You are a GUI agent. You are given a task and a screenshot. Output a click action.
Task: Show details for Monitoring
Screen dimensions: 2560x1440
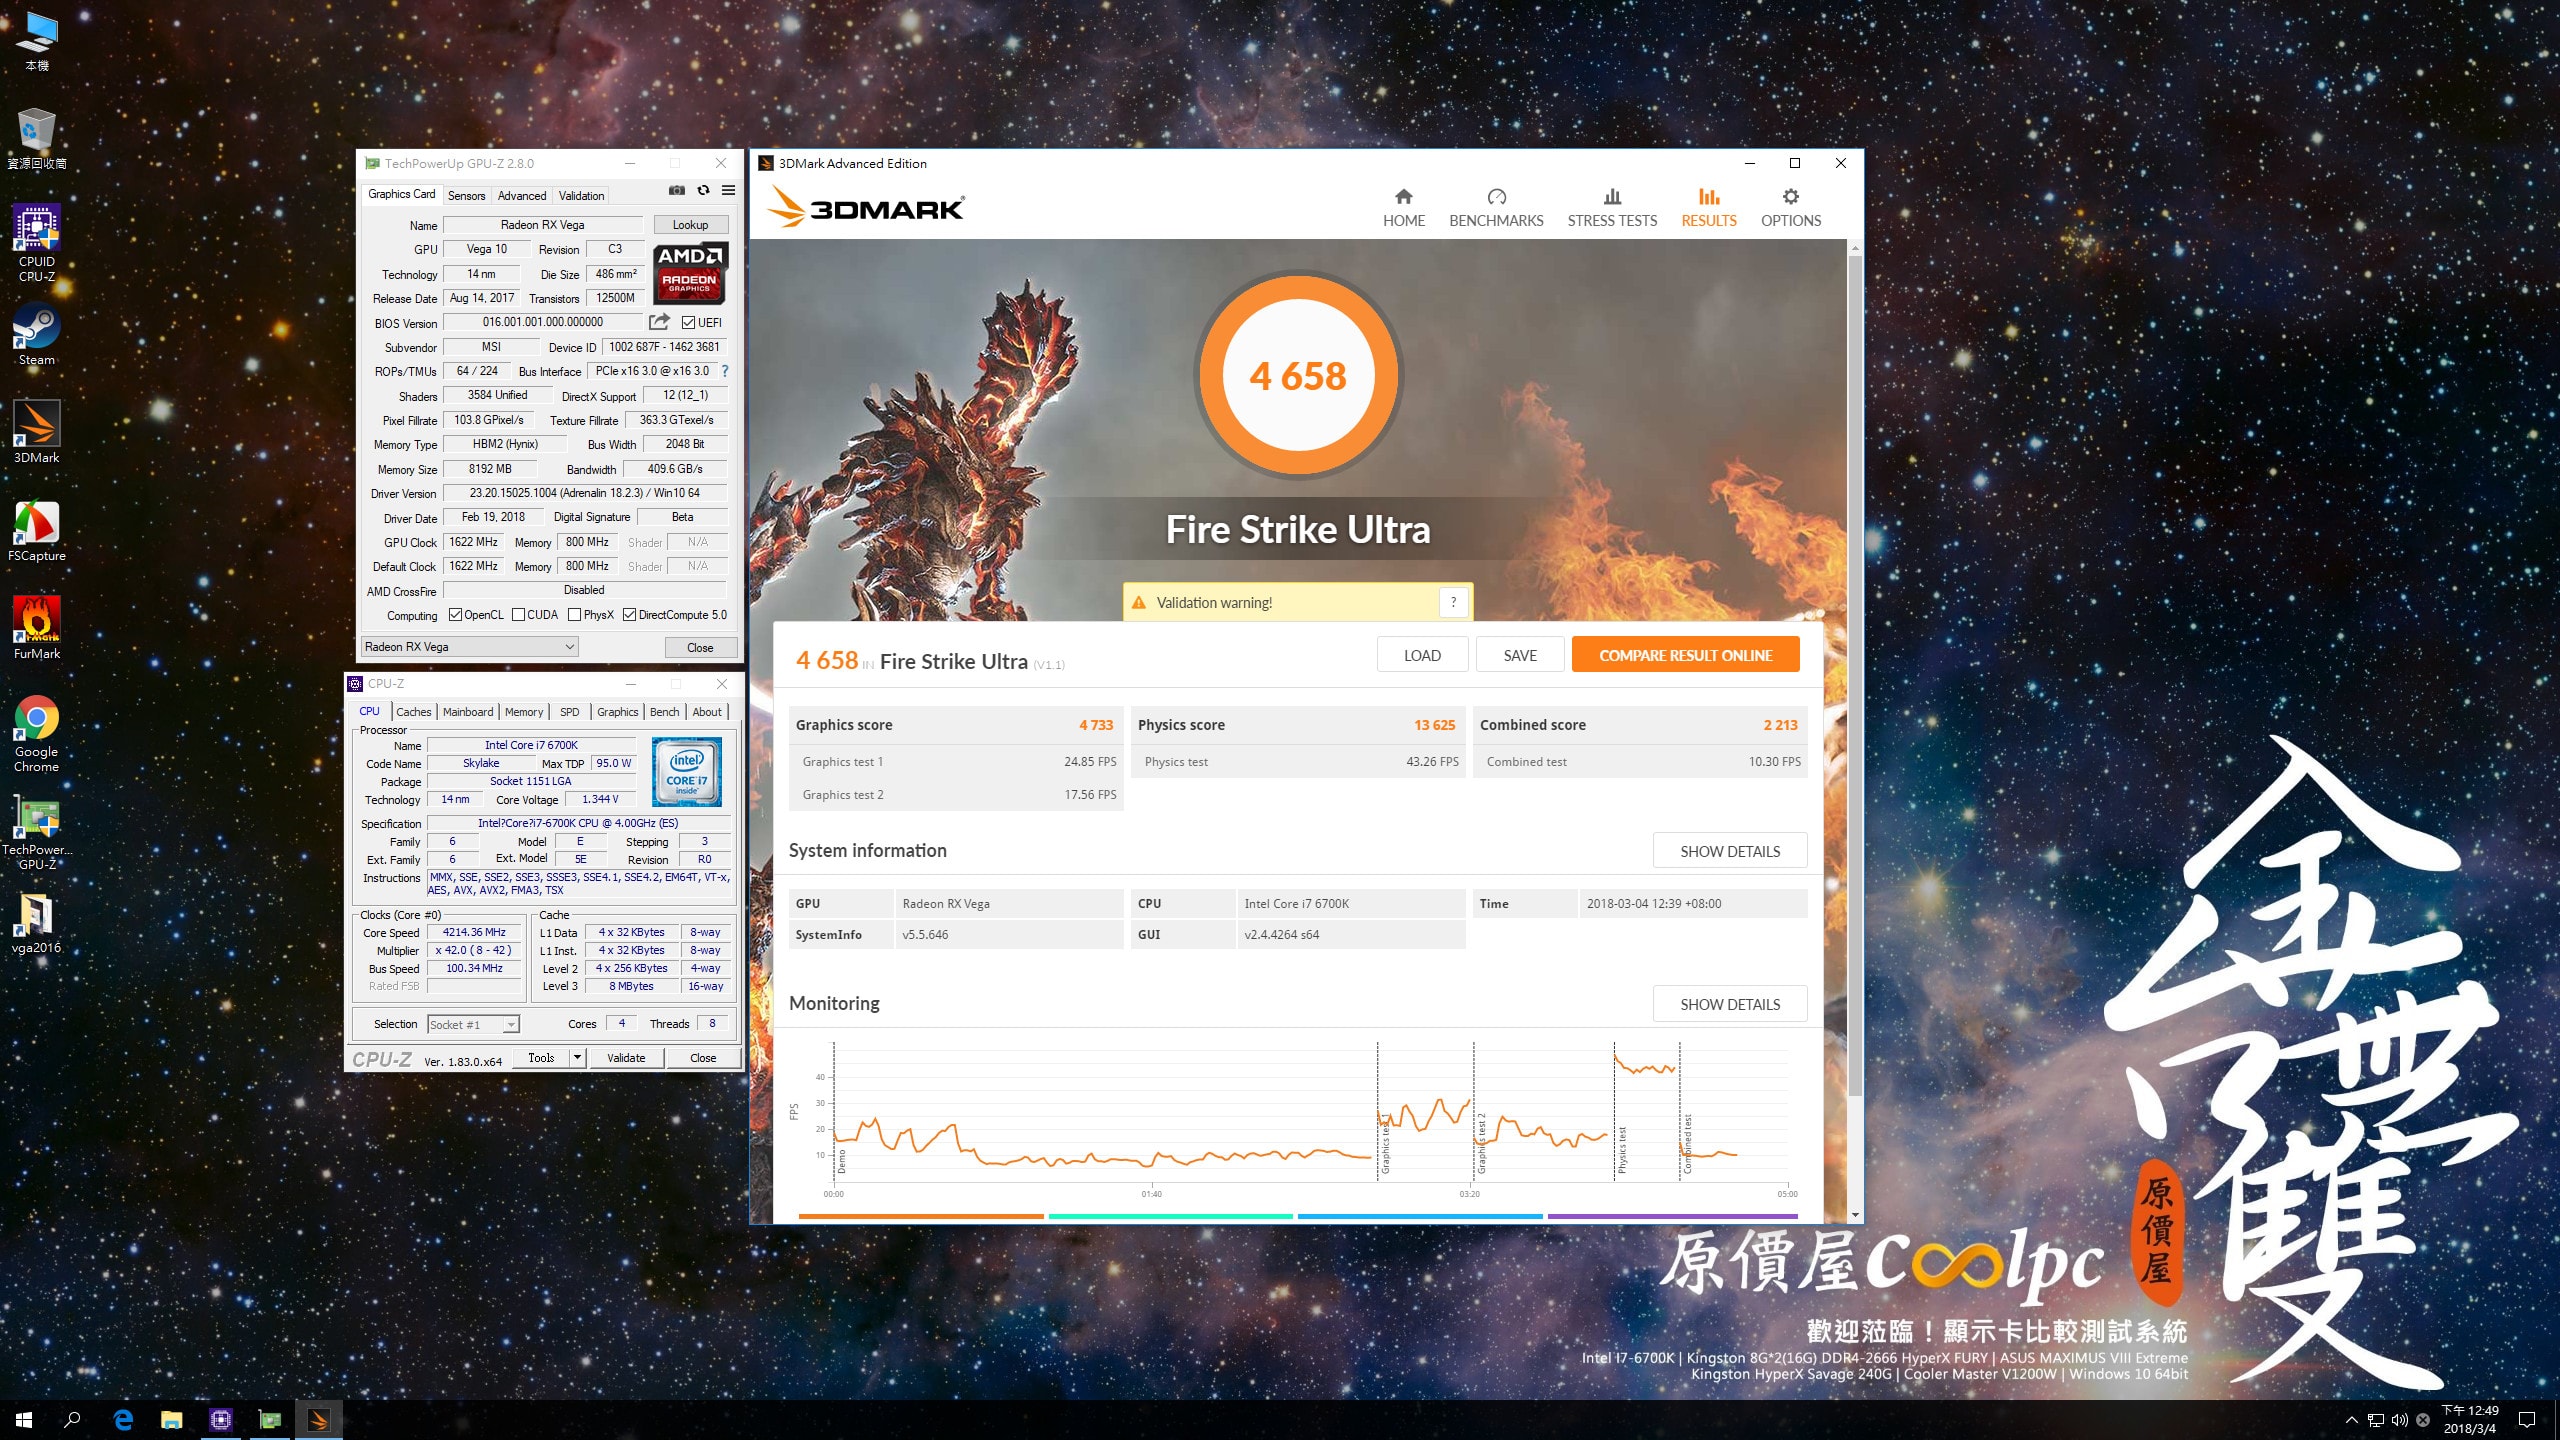pos(1730,1004)
